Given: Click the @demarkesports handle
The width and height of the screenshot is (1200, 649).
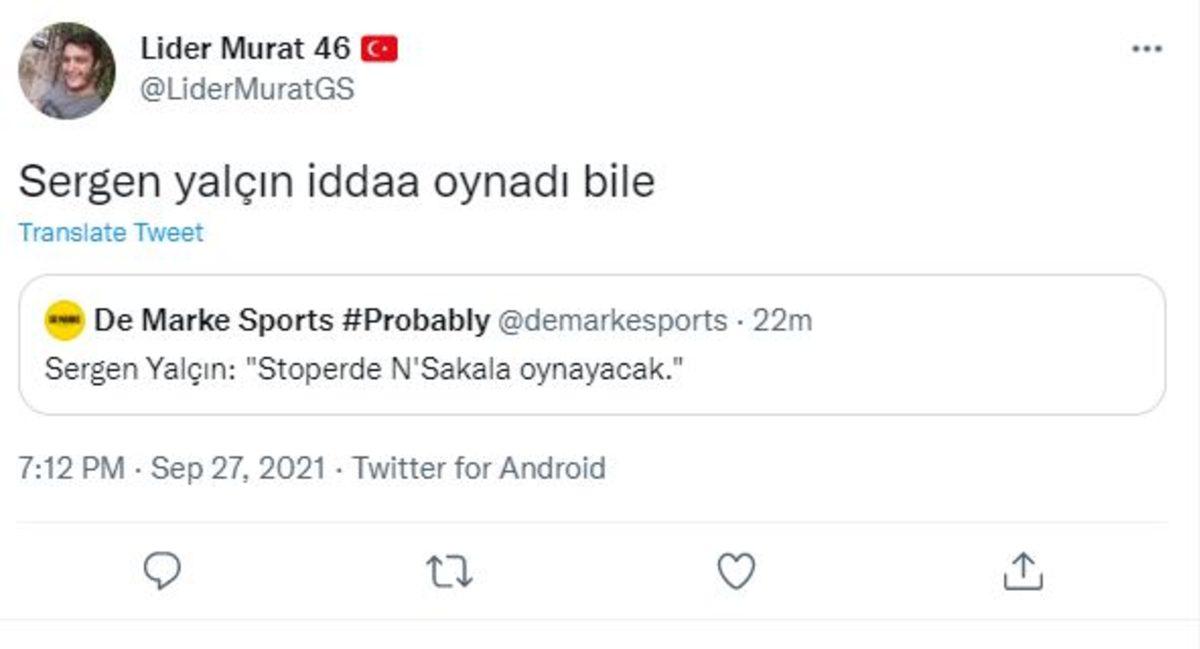Looking at the screenshot, I should click(x=613, y=321).
